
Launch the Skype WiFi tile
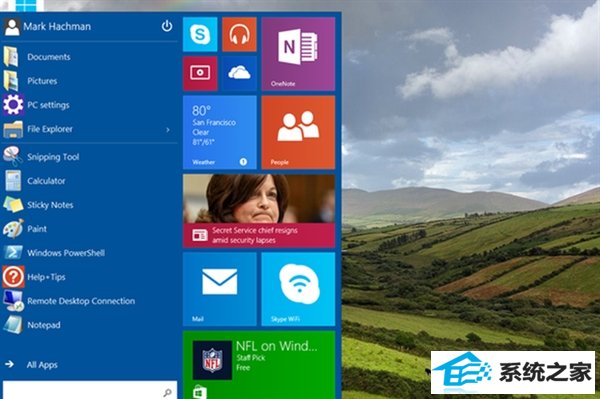[298, 289]
